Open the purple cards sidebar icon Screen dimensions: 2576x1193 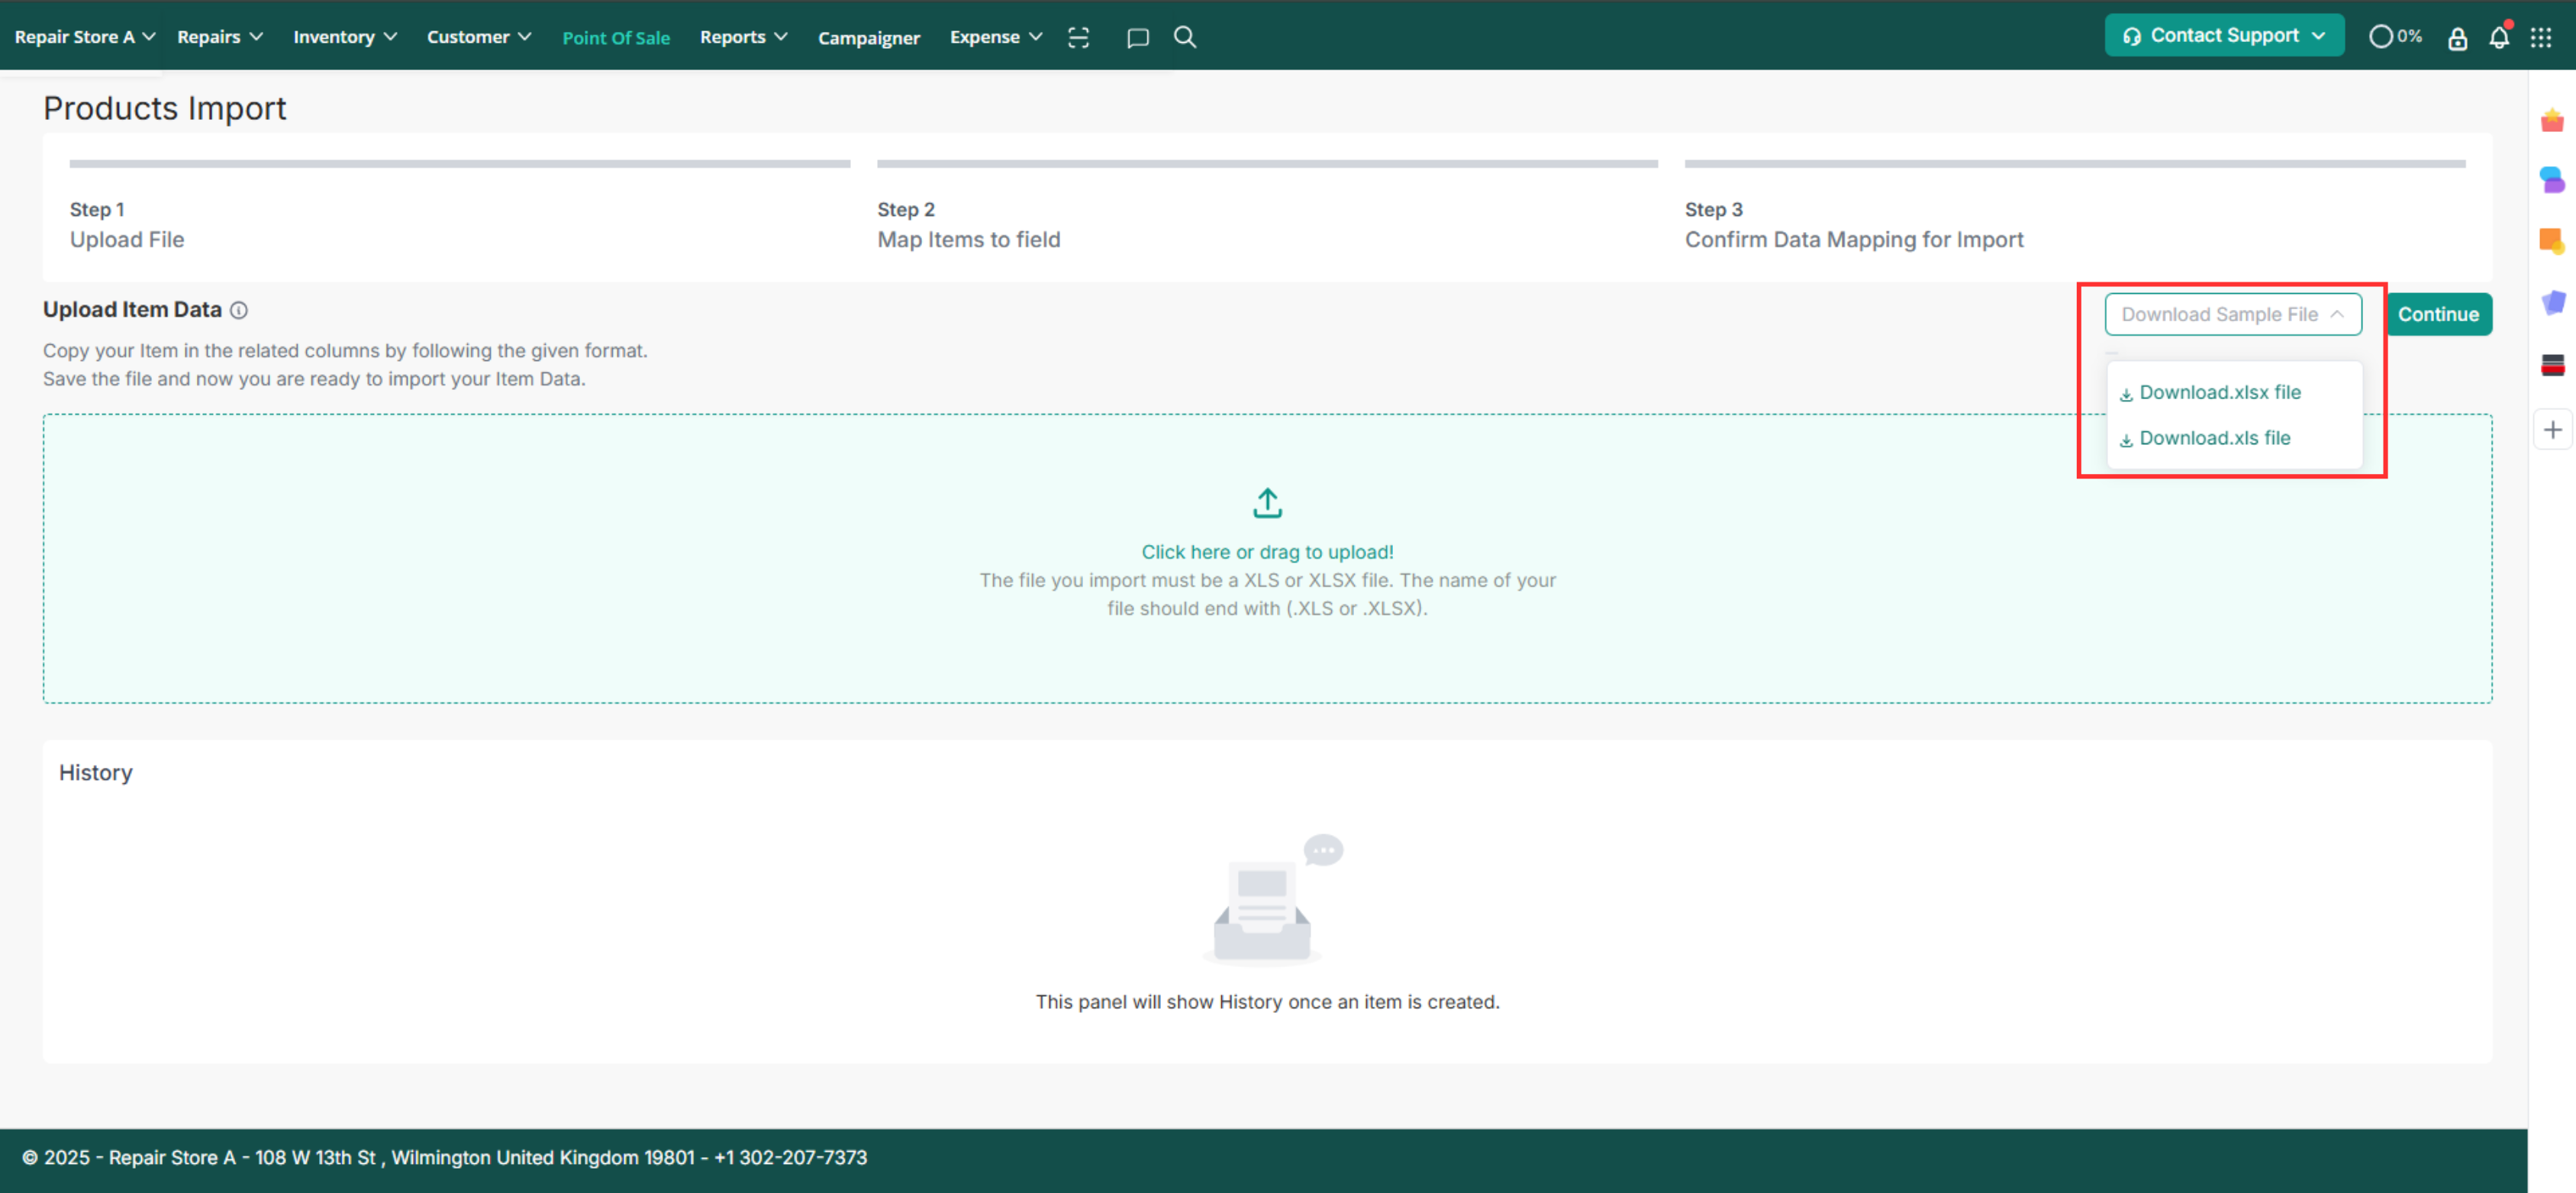2552,302
